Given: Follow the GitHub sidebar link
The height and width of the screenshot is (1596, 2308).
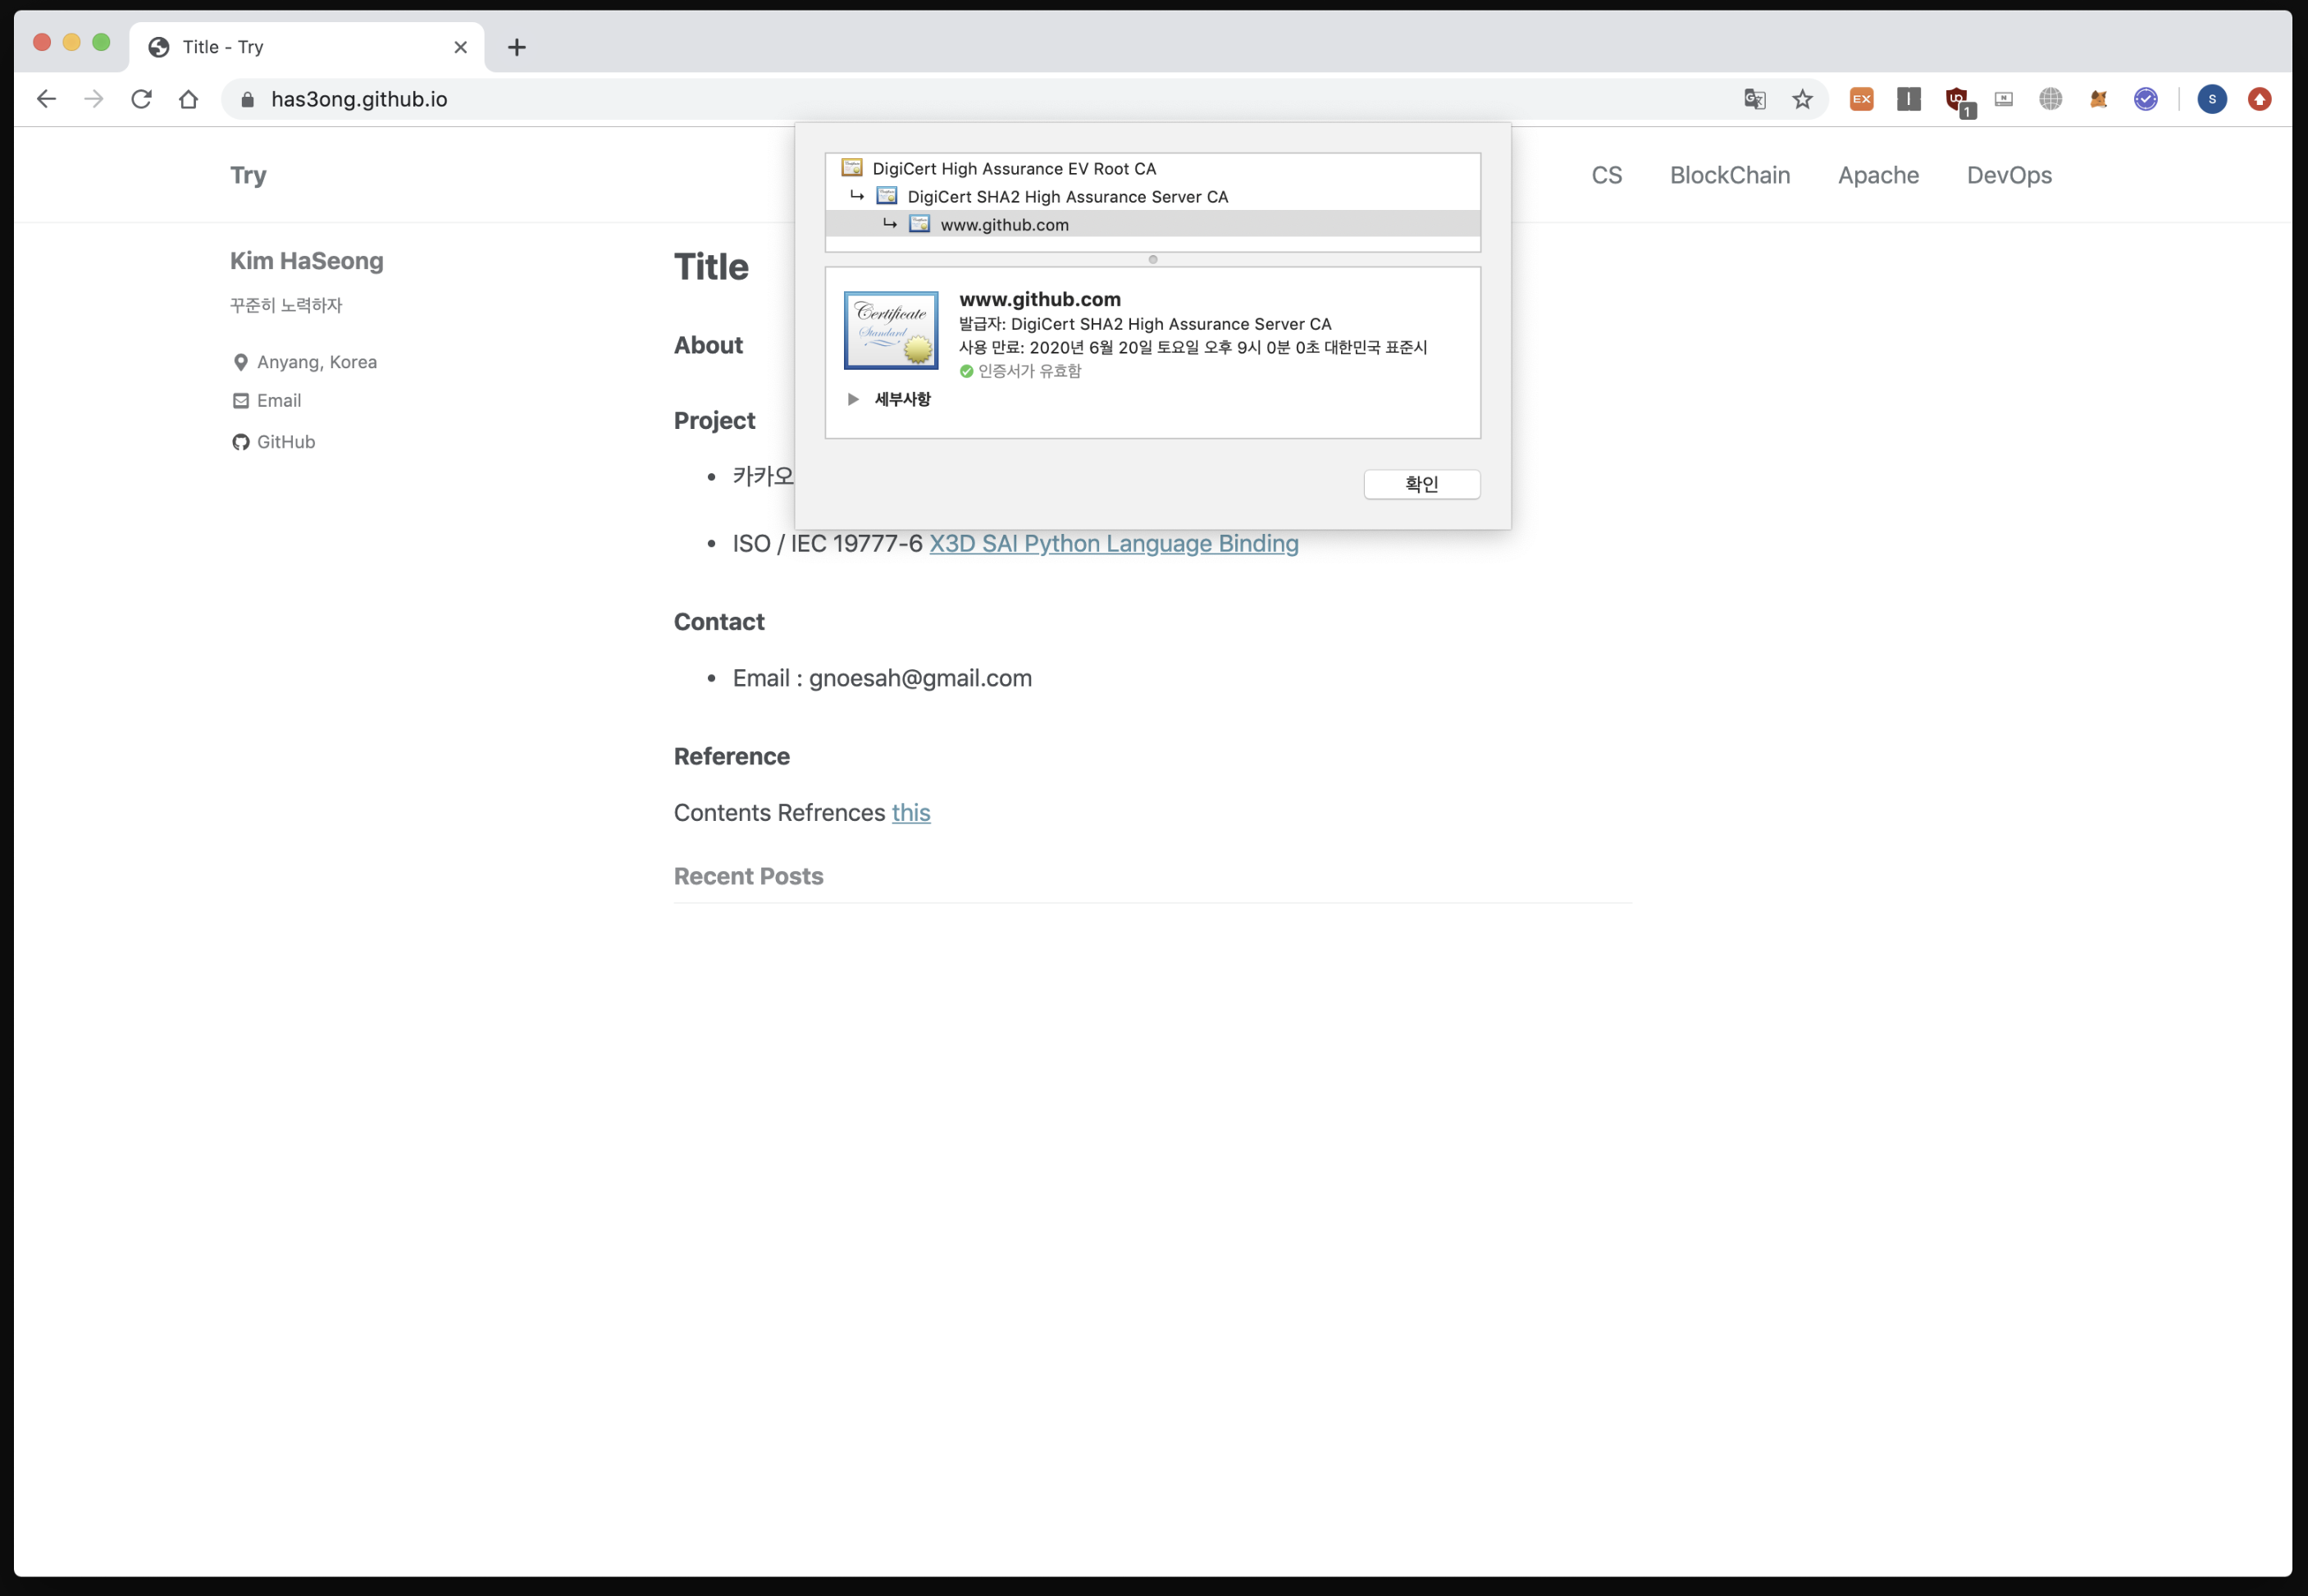Looking at the screenshot, I should (x=285, y=442).
